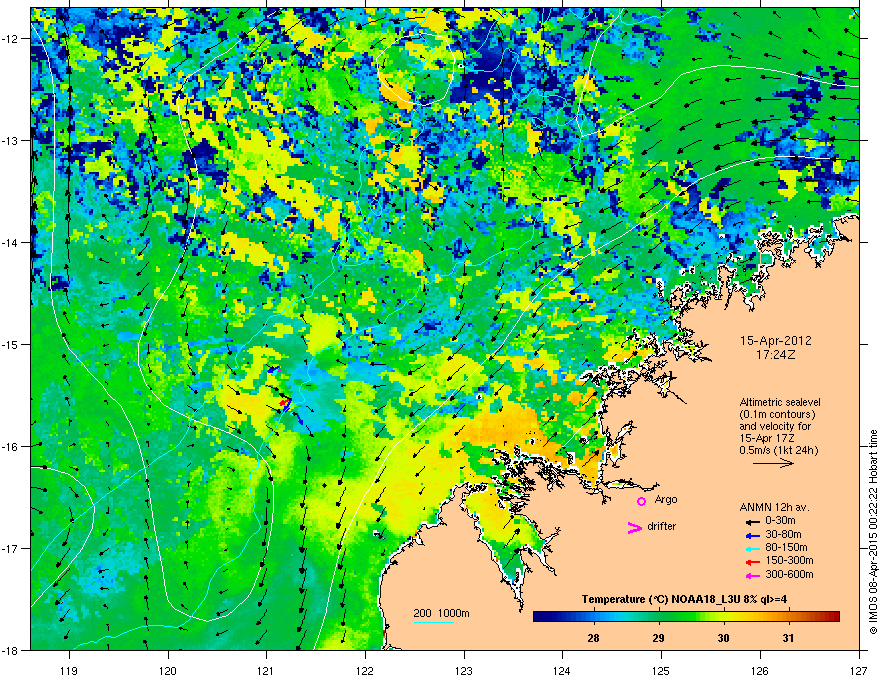Click the '28' tick label on colour bar
This screenshot has width=880, height=680.
(x=593, y=638)
